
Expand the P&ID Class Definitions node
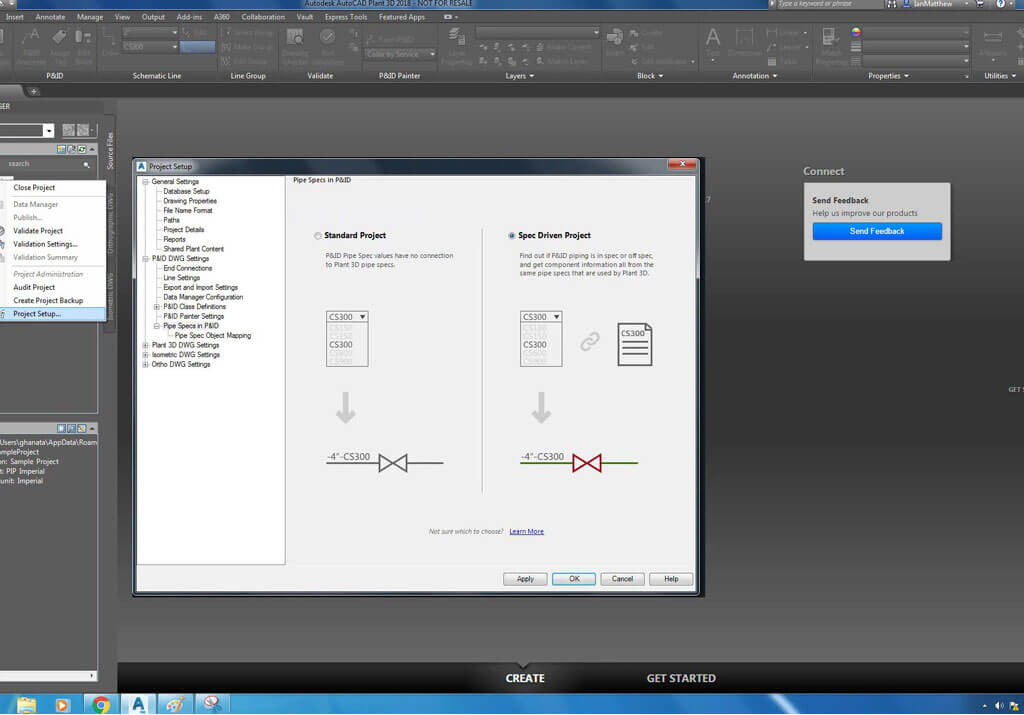click(157, 307)
